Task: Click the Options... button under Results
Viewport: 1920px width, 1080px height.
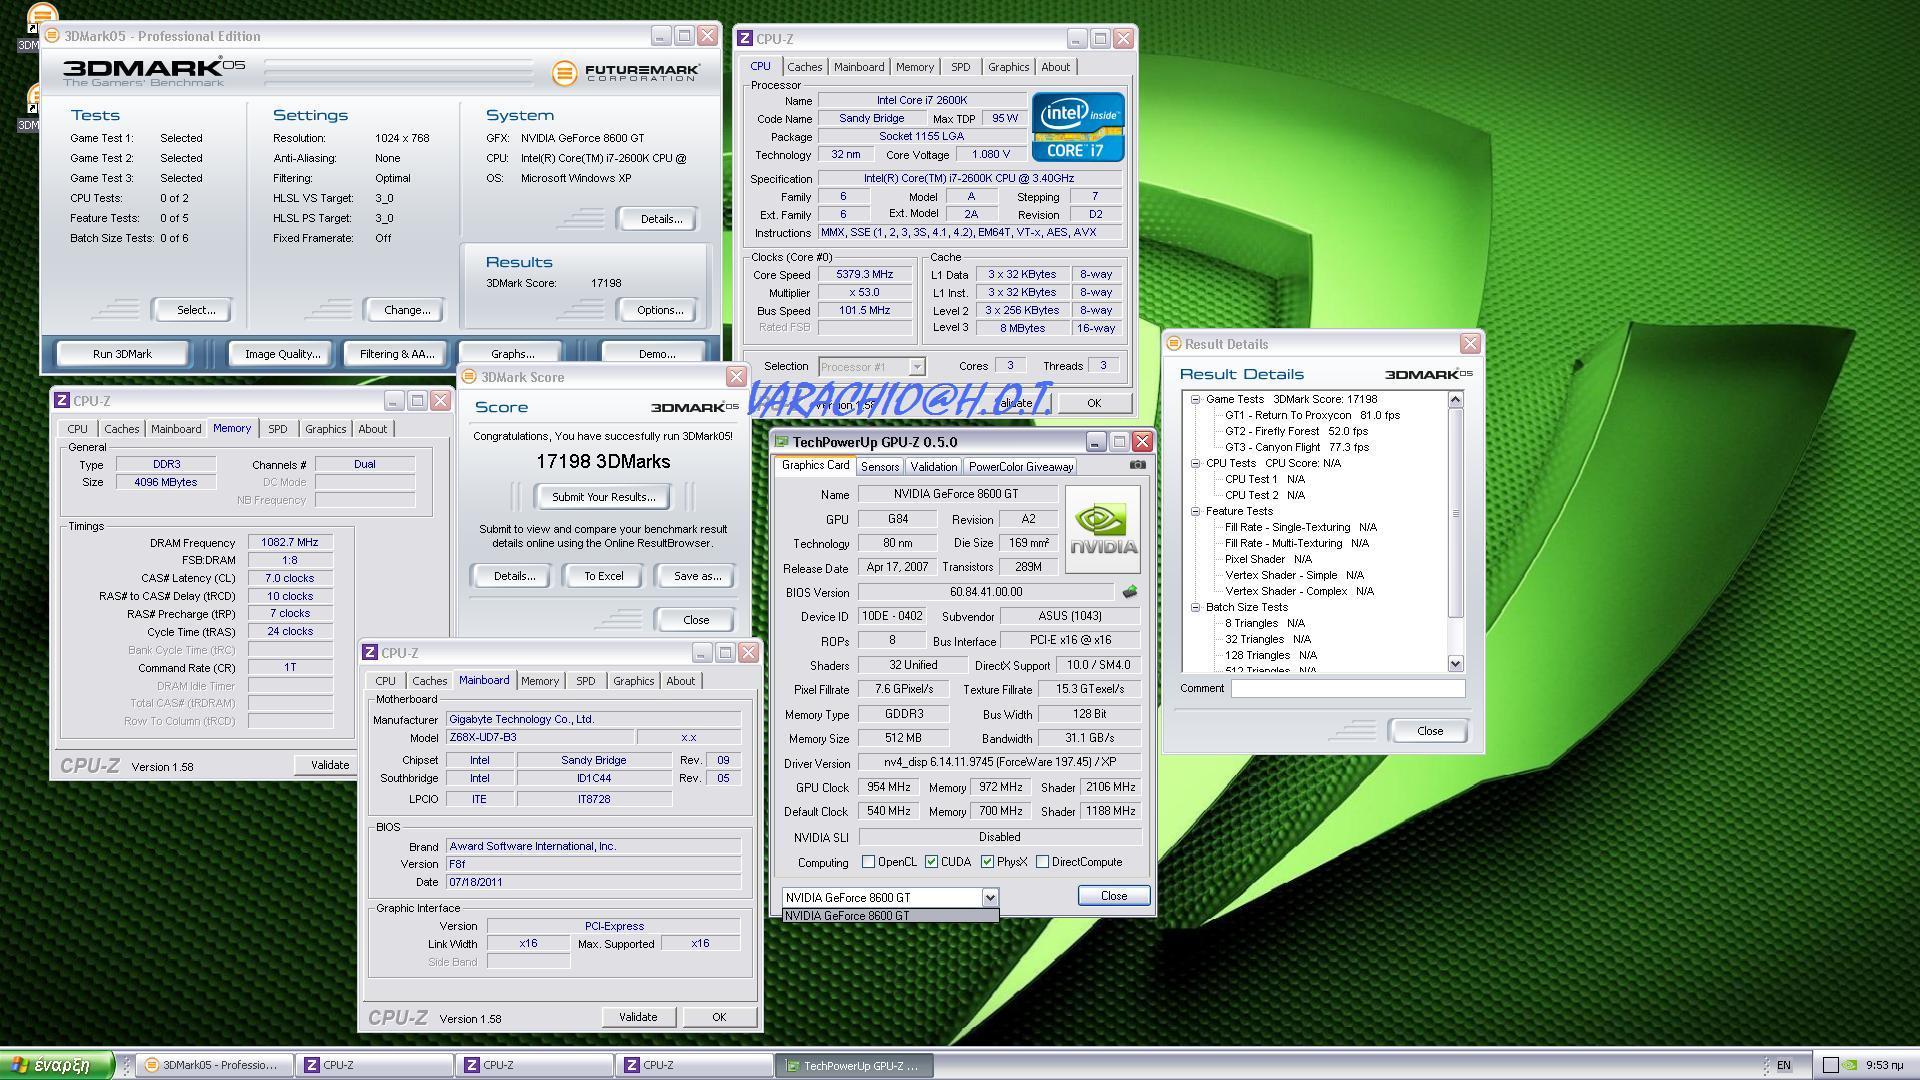Action: [x=660, y=310]
